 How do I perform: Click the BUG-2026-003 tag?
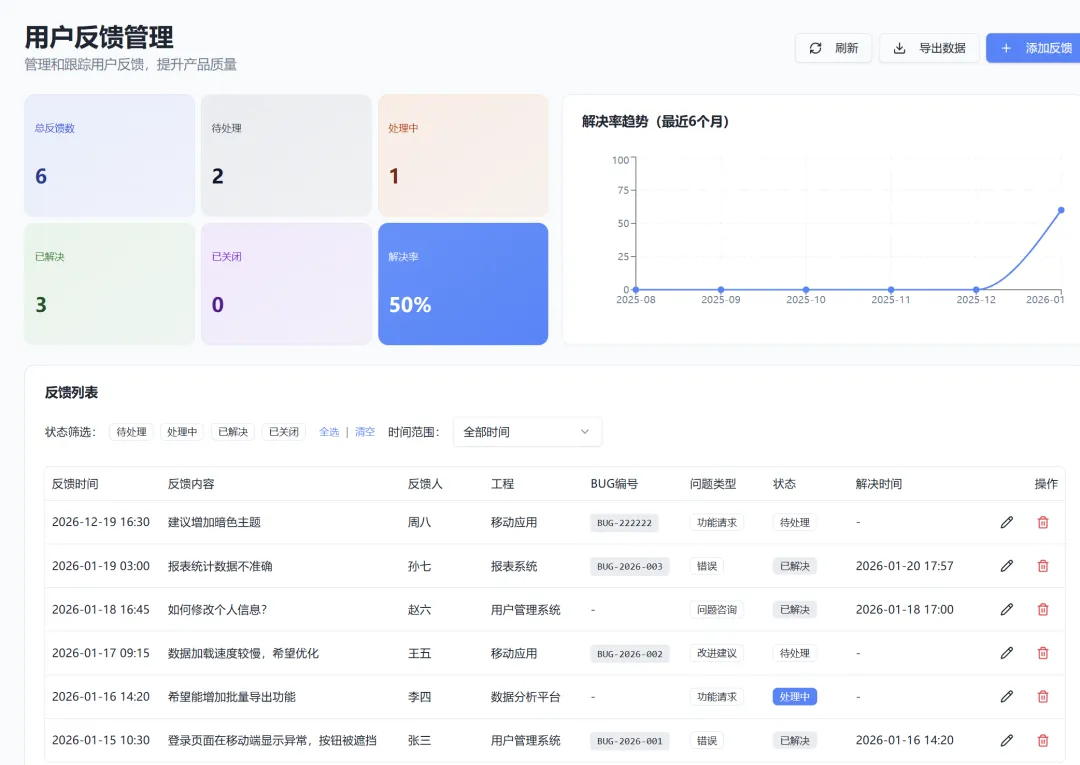[x=630, y=566]
